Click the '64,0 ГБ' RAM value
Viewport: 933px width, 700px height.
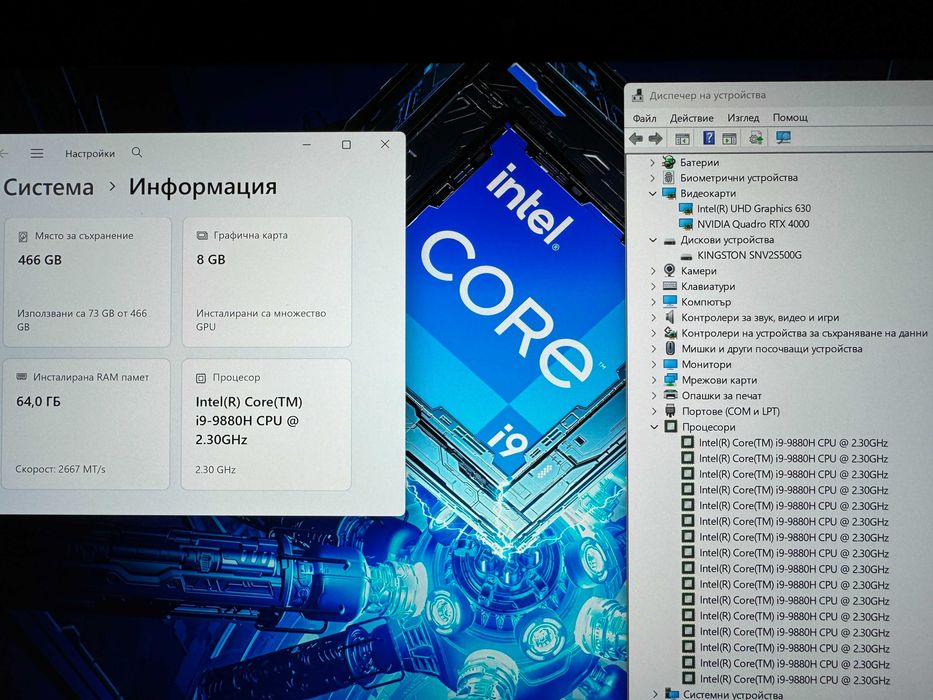(38, 401)
